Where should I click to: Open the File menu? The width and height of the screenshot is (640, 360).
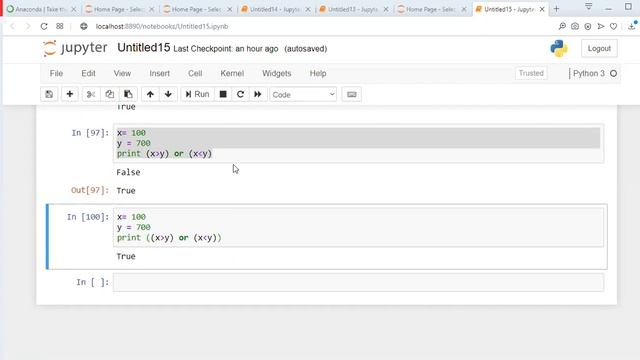click(56, 73)
